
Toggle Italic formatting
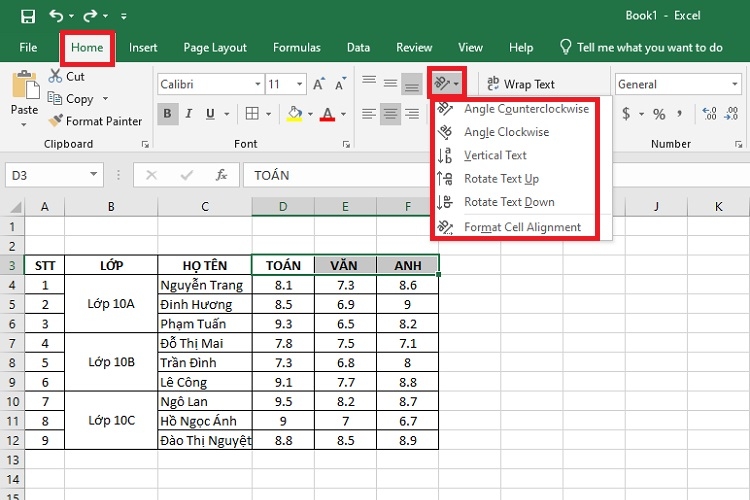pos(189,114)
